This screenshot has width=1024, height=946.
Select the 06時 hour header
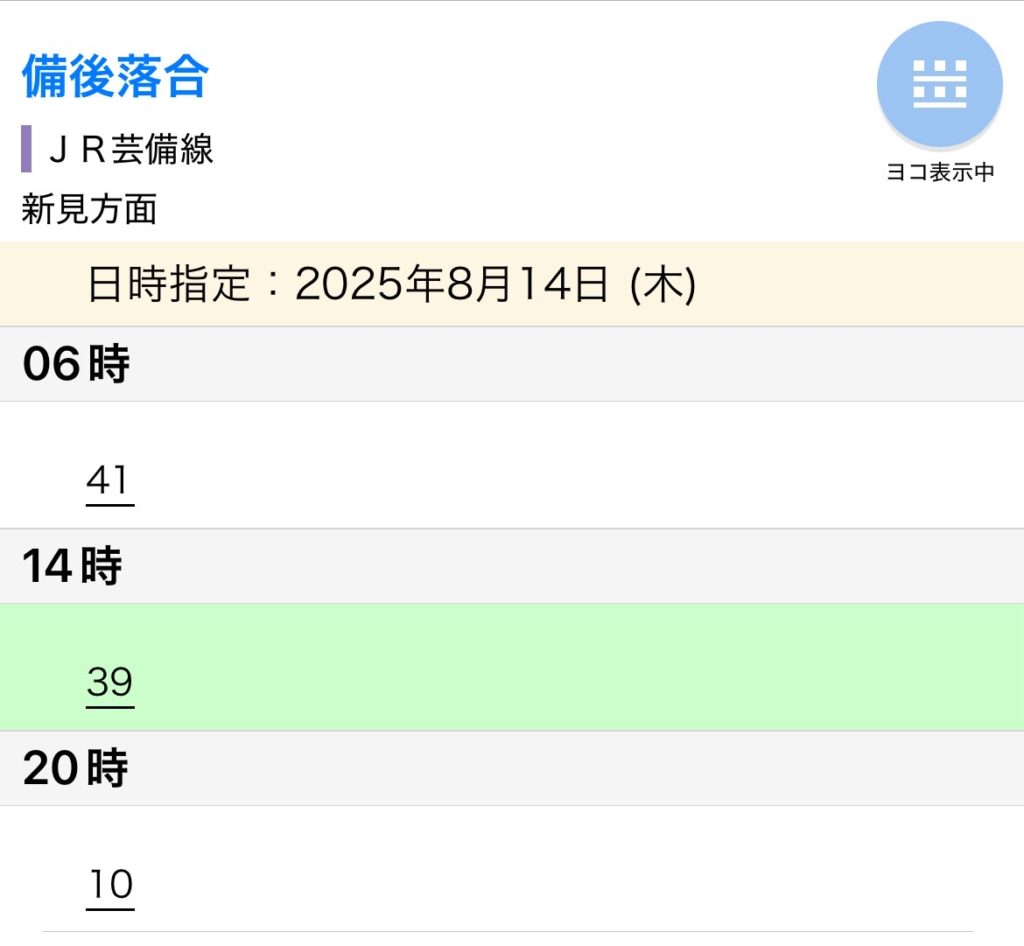point(76,365)
